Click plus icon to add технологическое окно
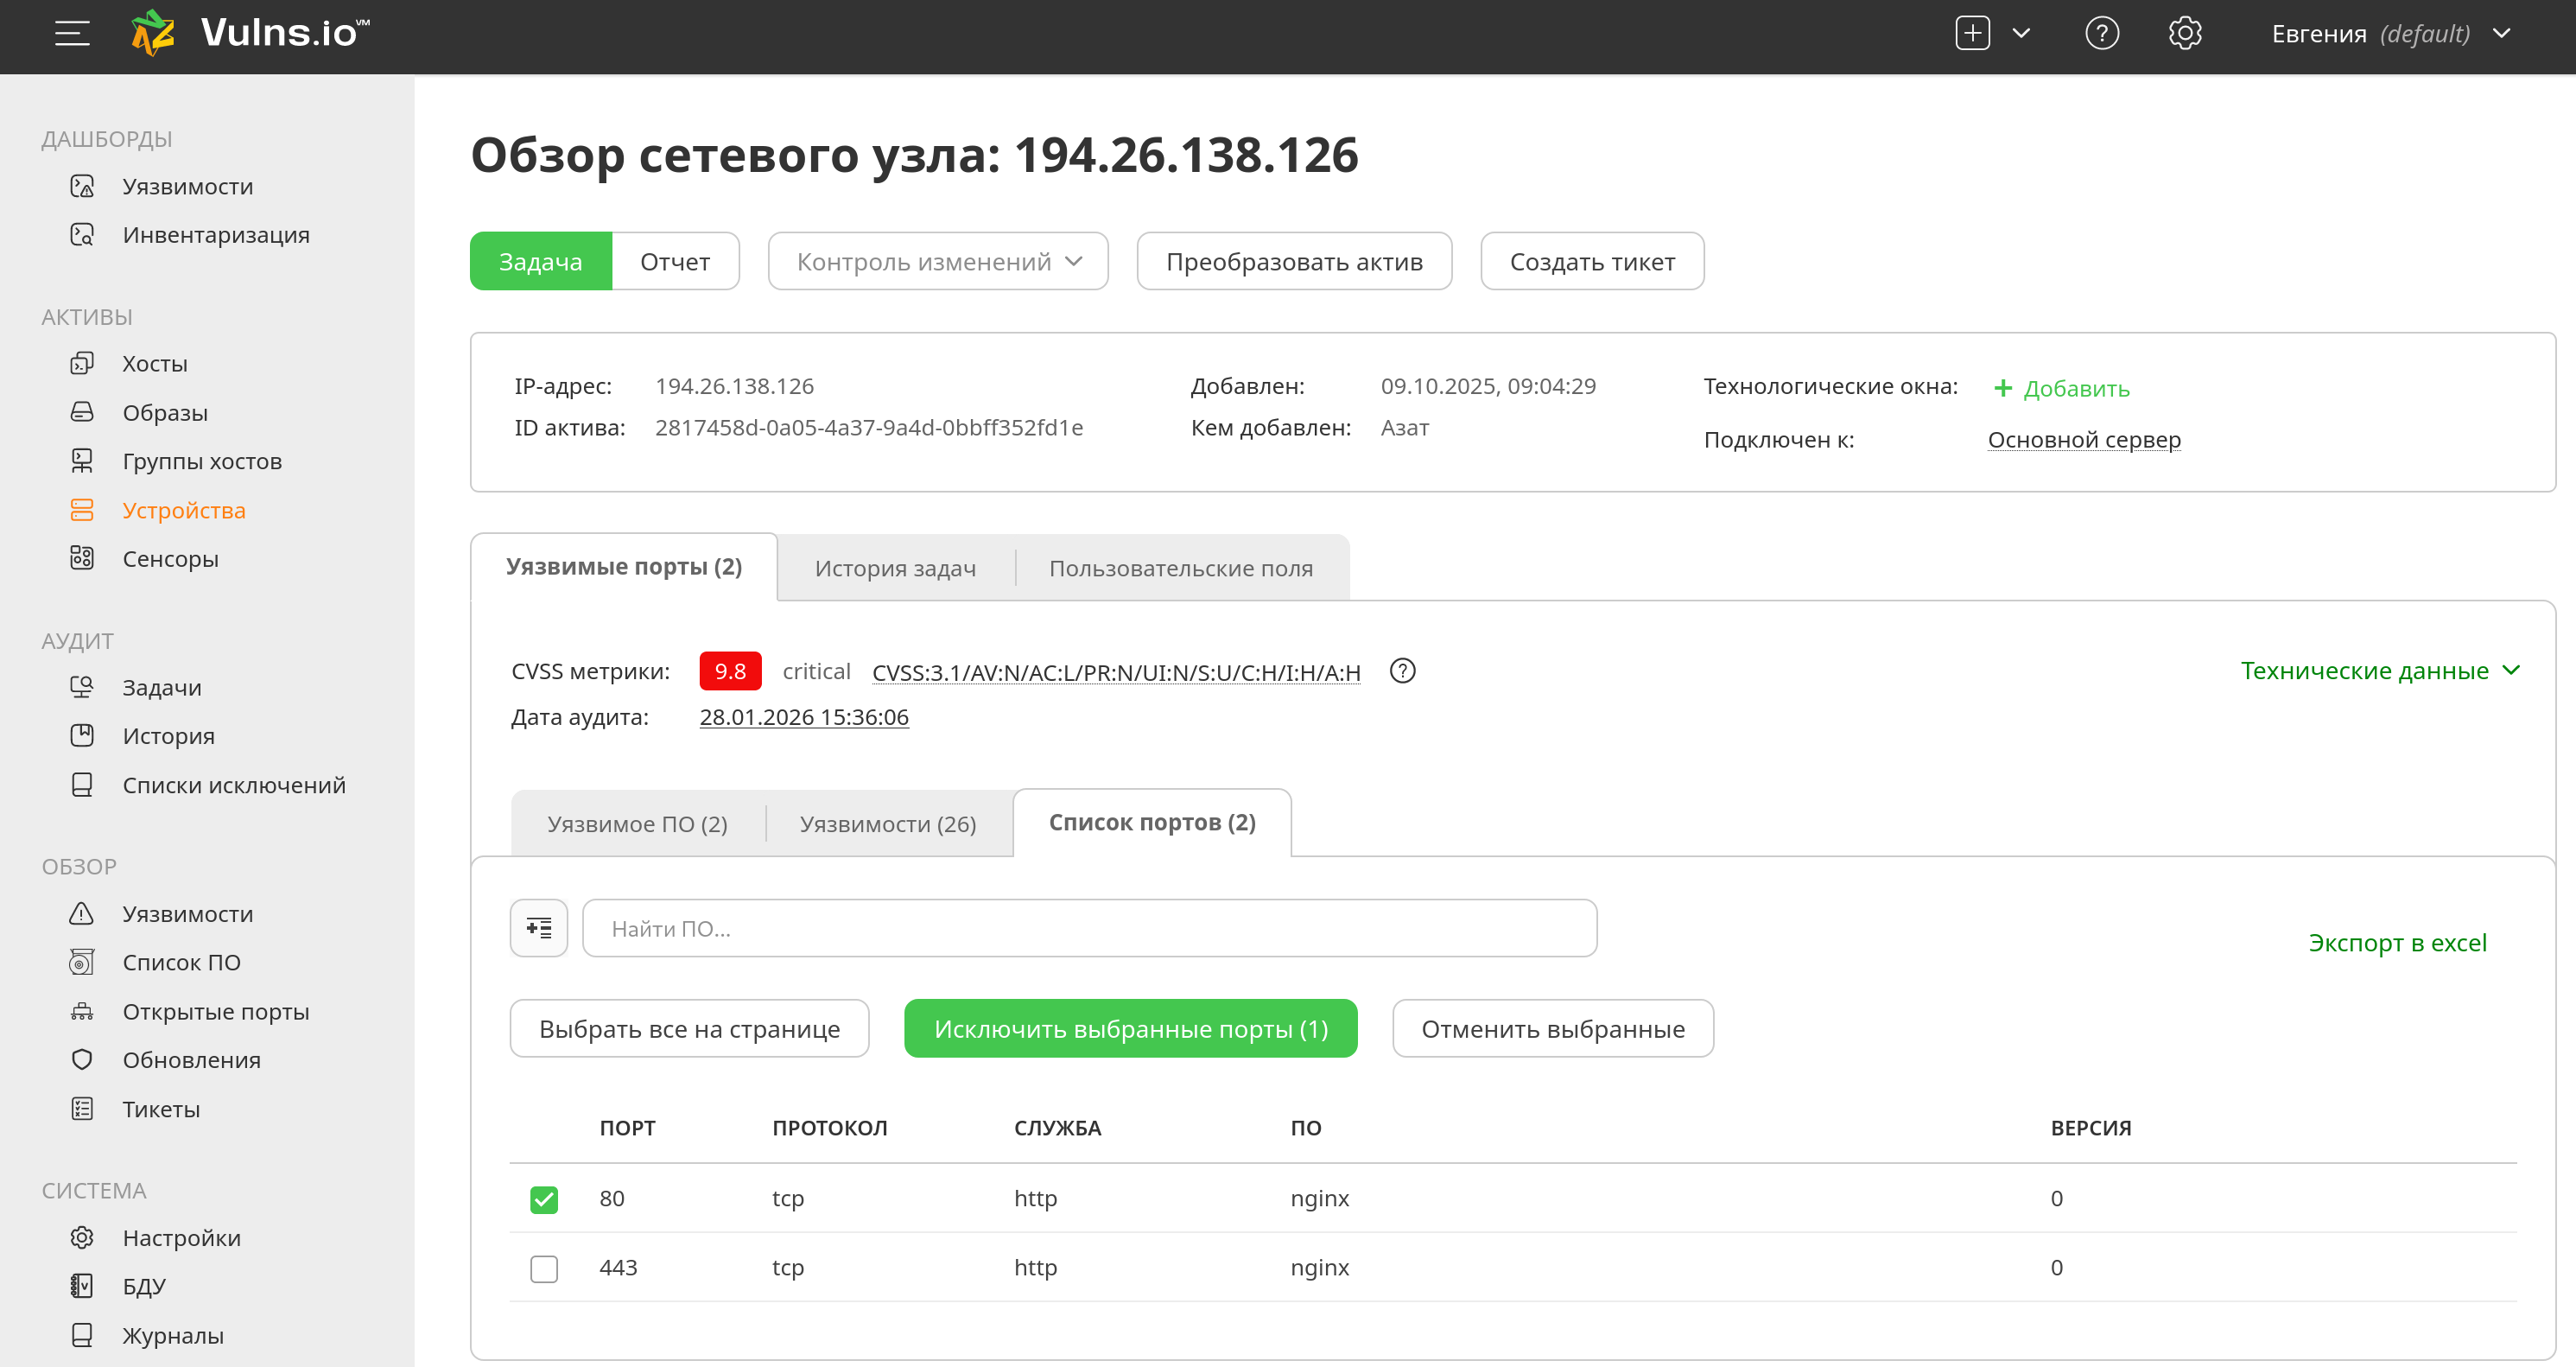Screen dimensions: 2576x1367 2002,388
